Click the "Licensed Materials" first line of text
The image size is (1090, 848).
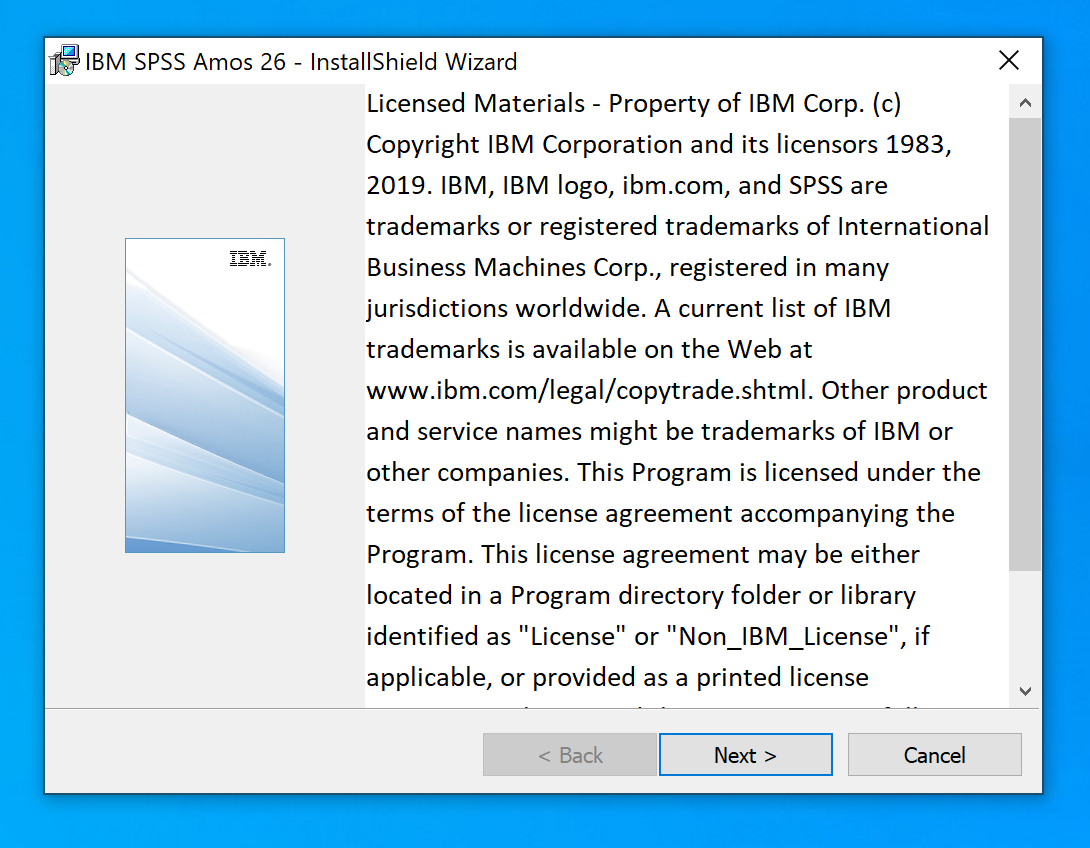[476, 103]
